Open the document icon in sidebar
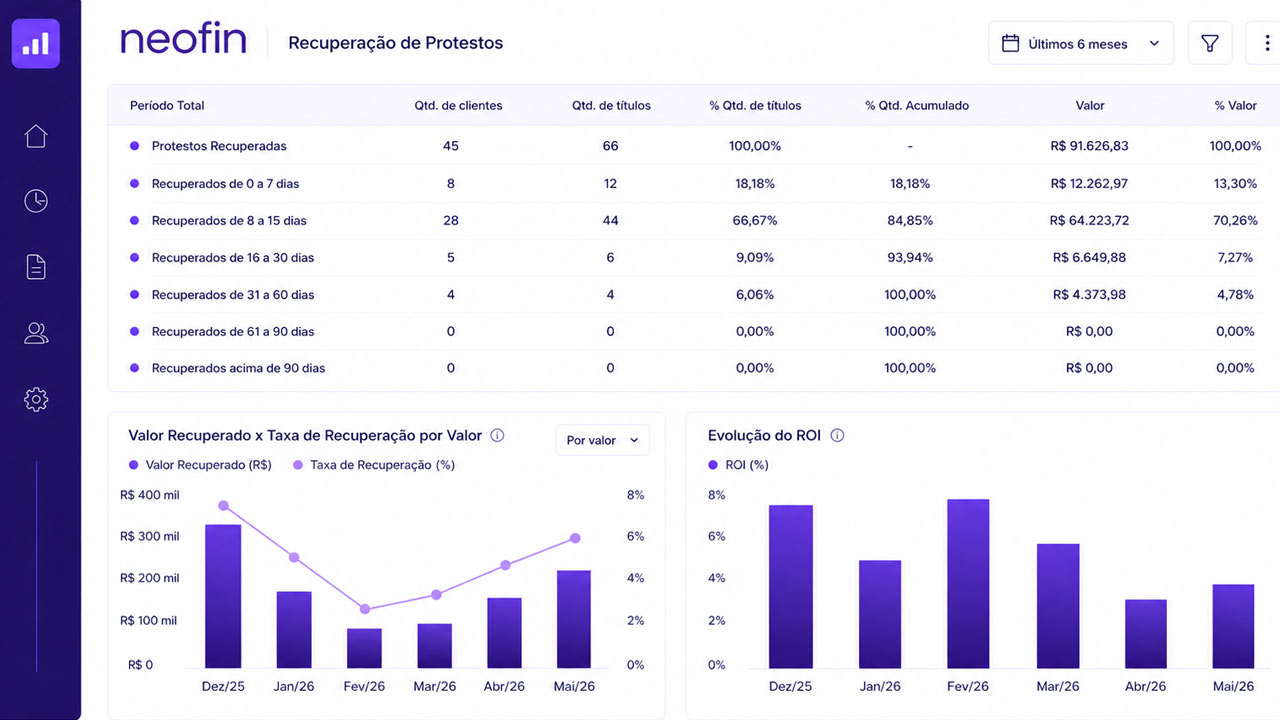Image resolution: width=1280 pixels, height=720 pixels. [36, 267]
